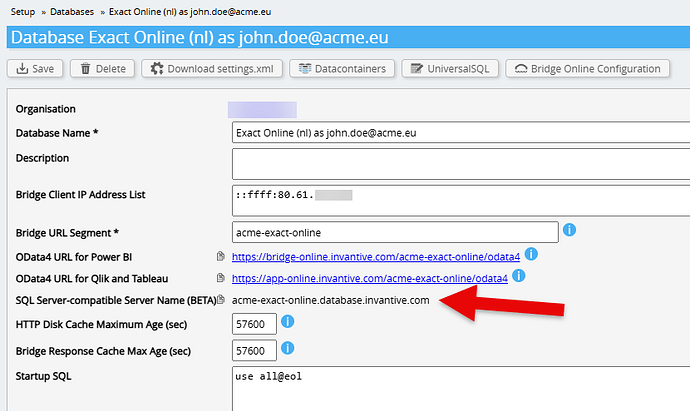
Task: Edit Bridge Client IP Address List
Action: [x=461, y=201]
